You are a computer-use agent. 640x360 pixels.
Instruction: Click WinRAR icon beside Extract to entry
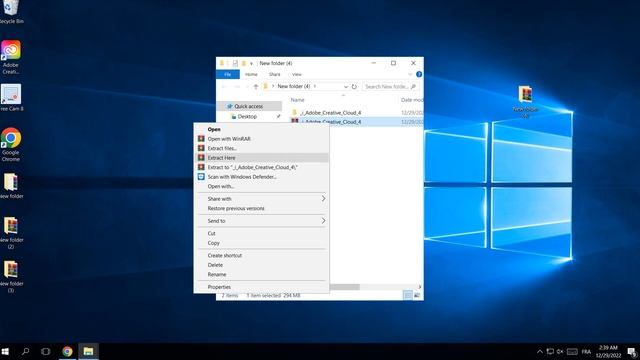click(x=201, y=167)
